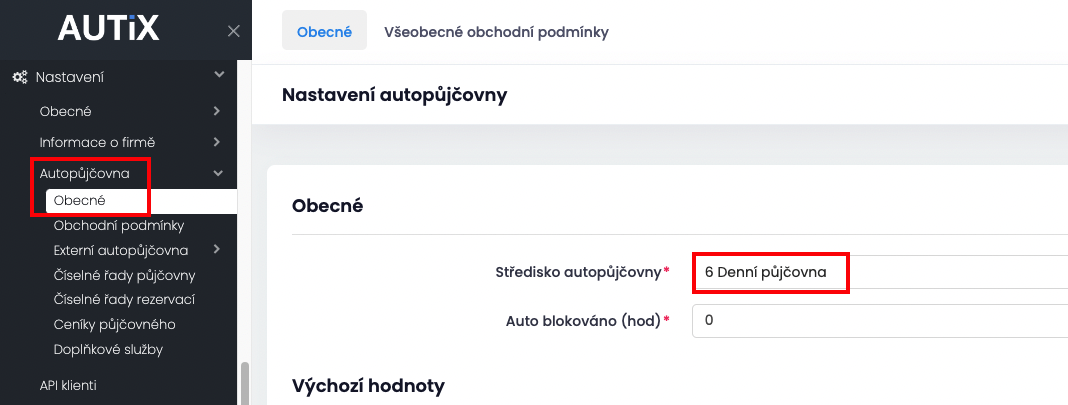Go to Ceníky půjčovného

pos(114,325)
